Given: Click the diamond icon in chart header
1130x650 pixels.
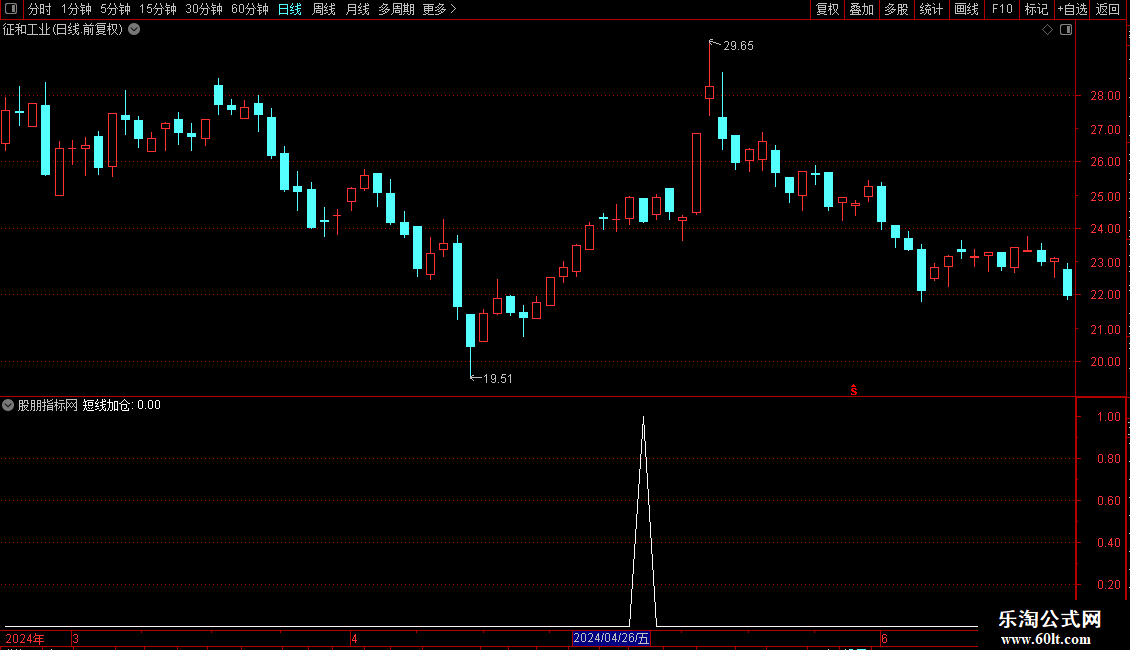Looking at the screenshot, I should pyautogui.click(x=1048, y=30).
